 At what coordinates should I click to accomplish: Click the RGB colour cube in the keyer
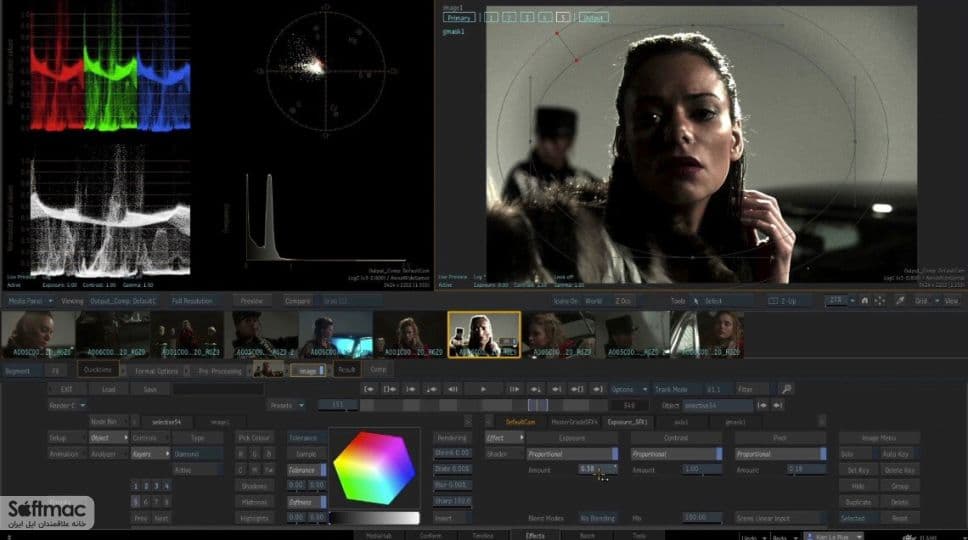coord(374,467)
